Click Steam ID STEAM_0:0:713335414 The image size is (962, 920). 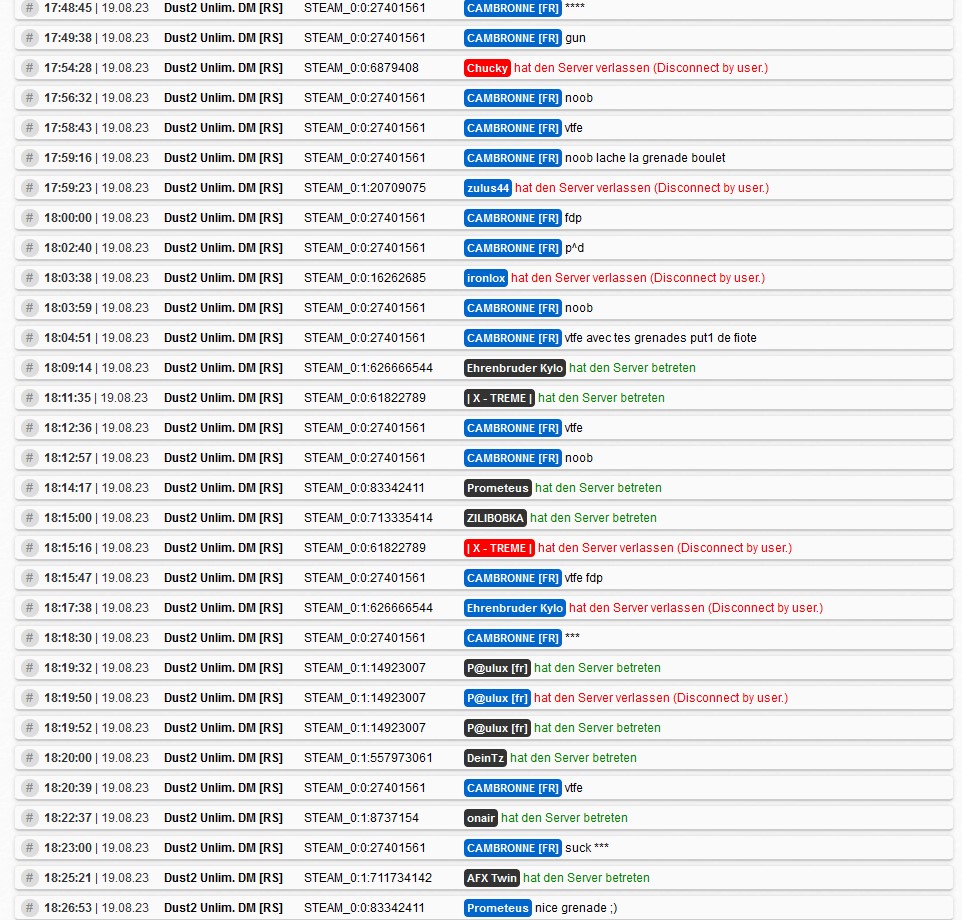pos(368,519)
